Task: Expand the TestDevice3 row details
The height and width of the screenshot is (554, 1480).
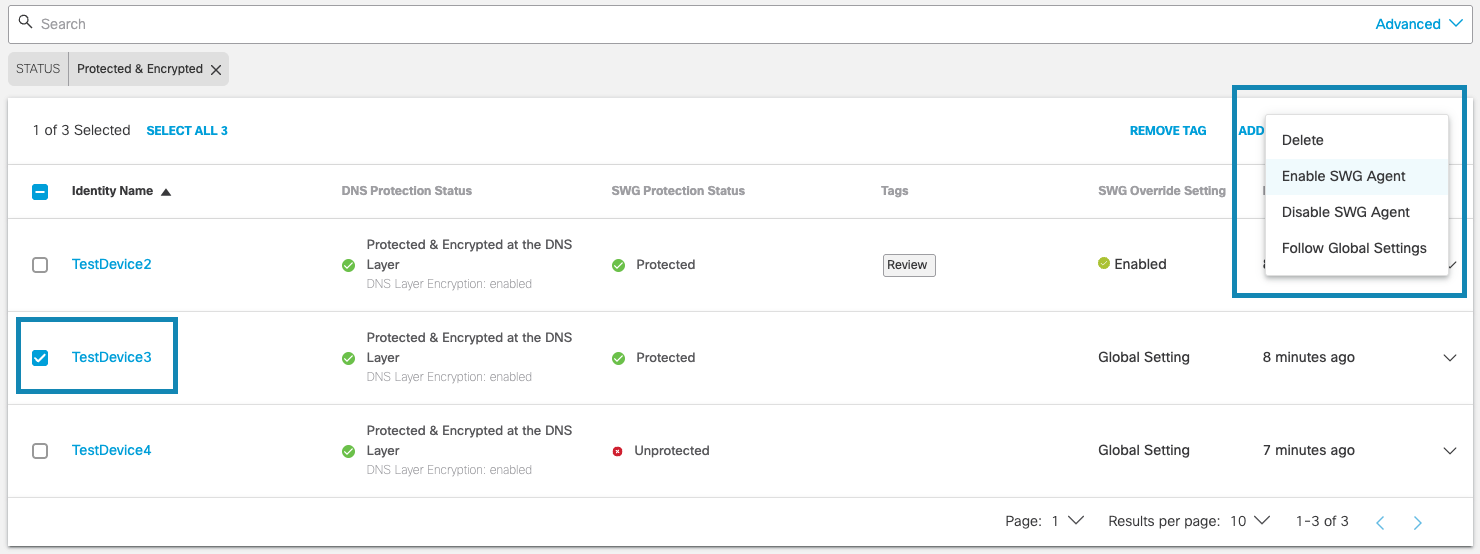Action: click(1450, 358)
